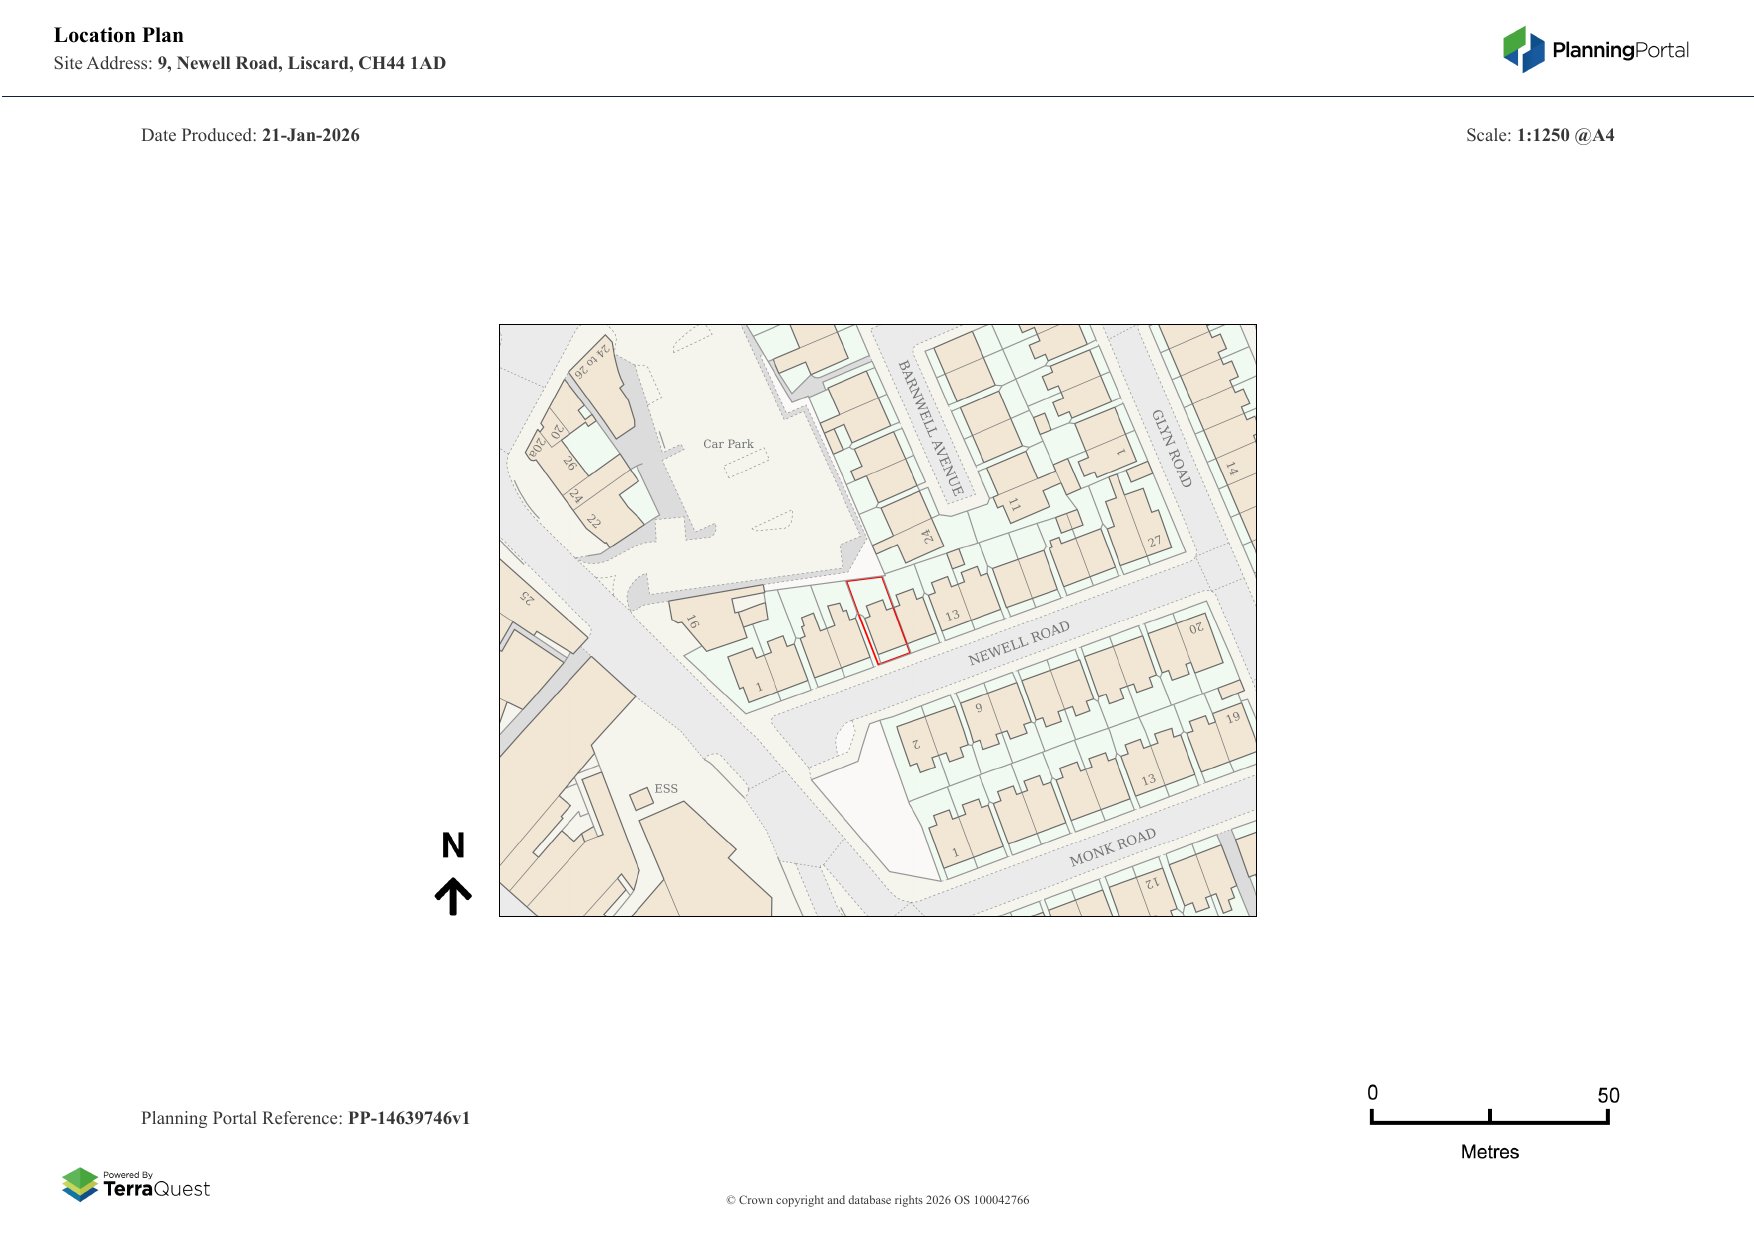Click the 50 marking on scale bar
The image size is (1754, 1241).
click(x=1608, y=1095)
